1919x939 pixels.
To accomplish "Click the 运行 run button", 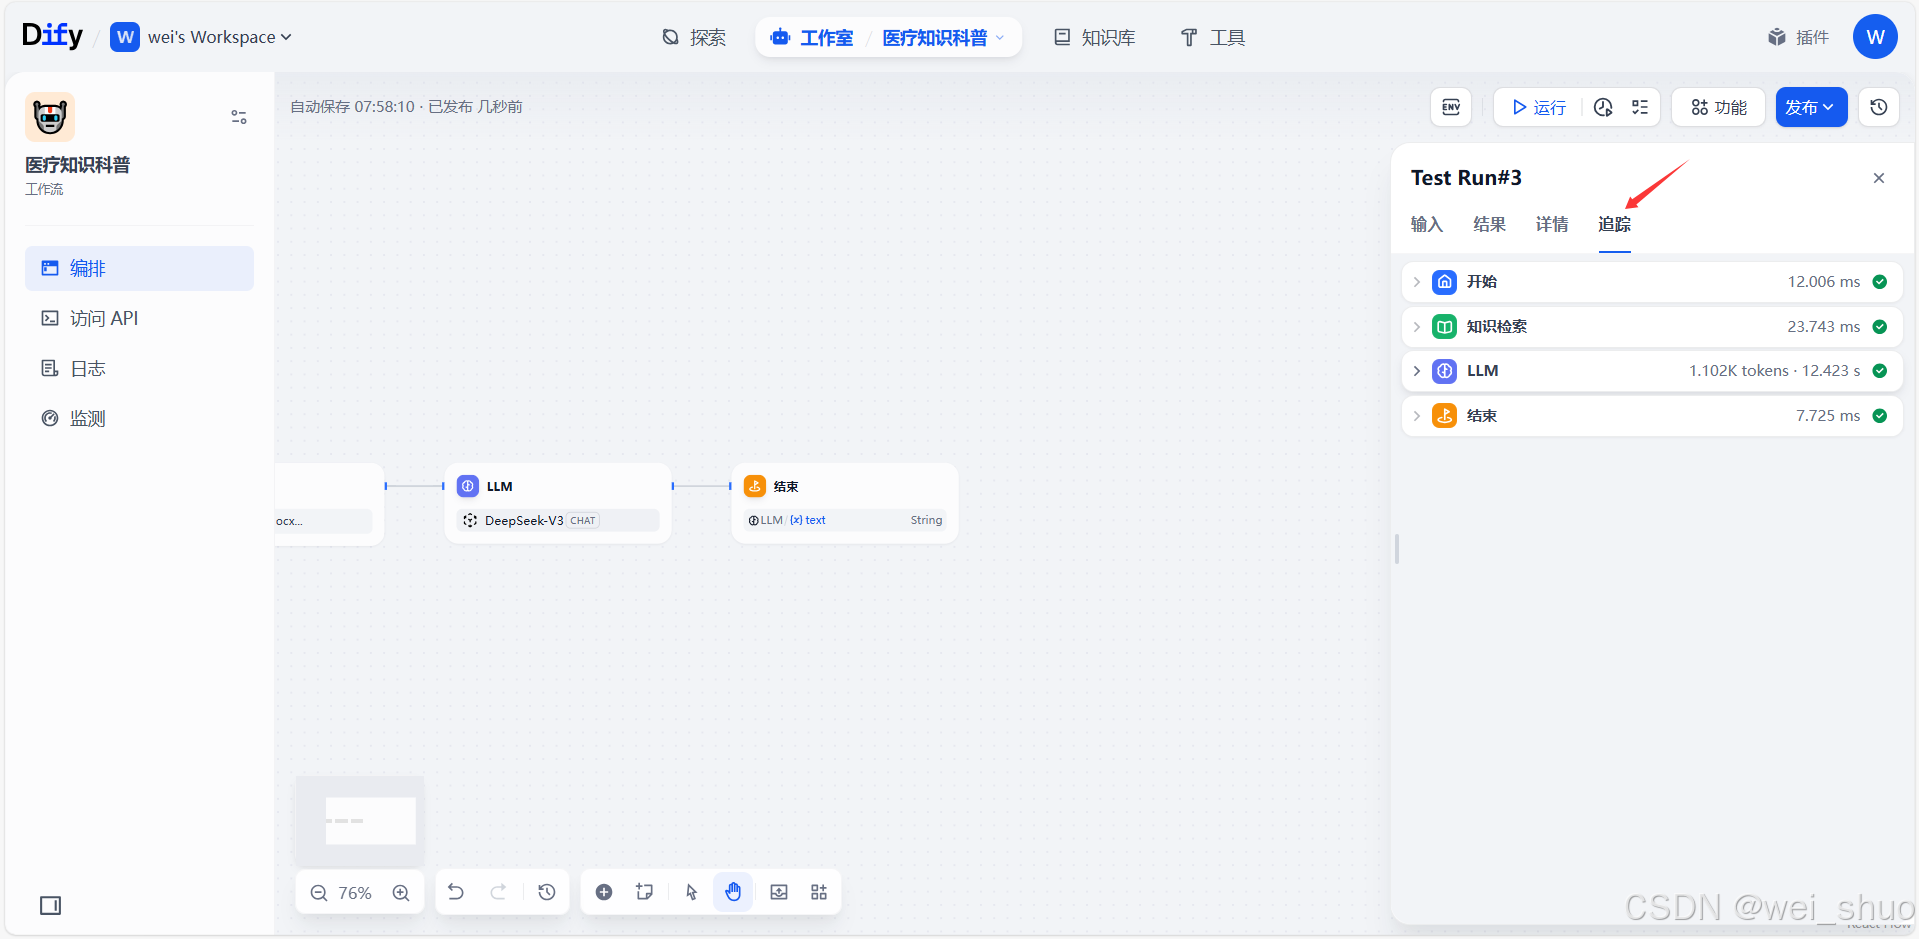I will point(1539,107).
